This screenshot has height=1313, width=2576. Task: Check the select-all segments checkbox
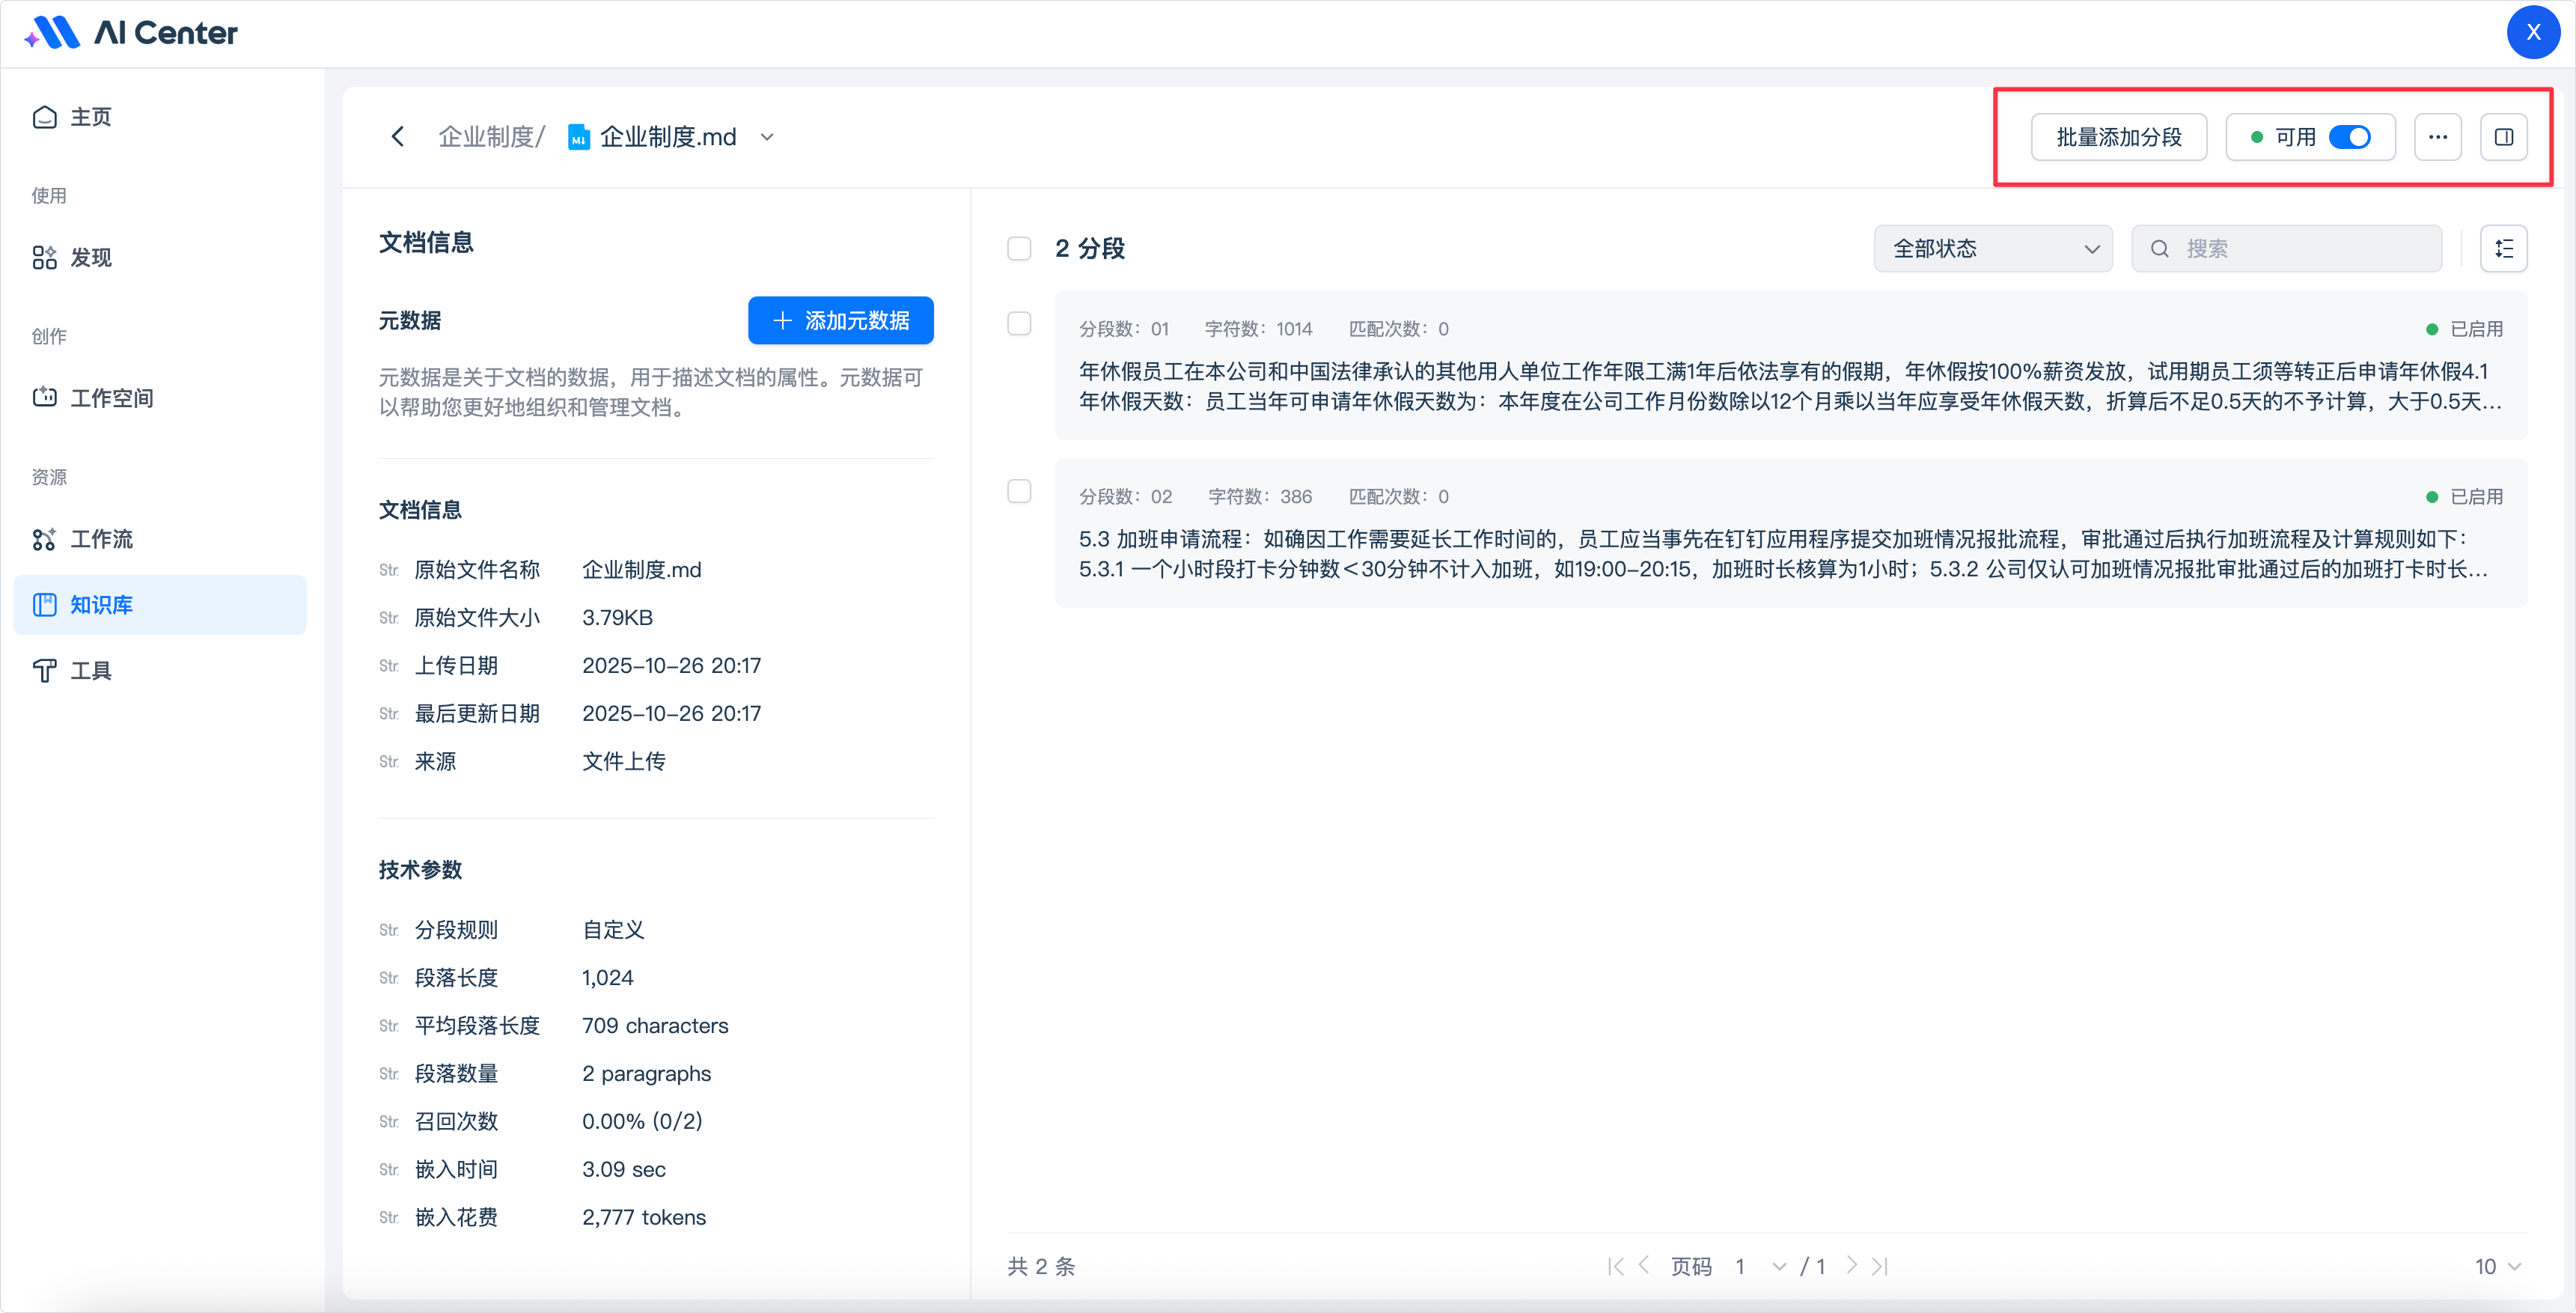tap(1018, 248)
